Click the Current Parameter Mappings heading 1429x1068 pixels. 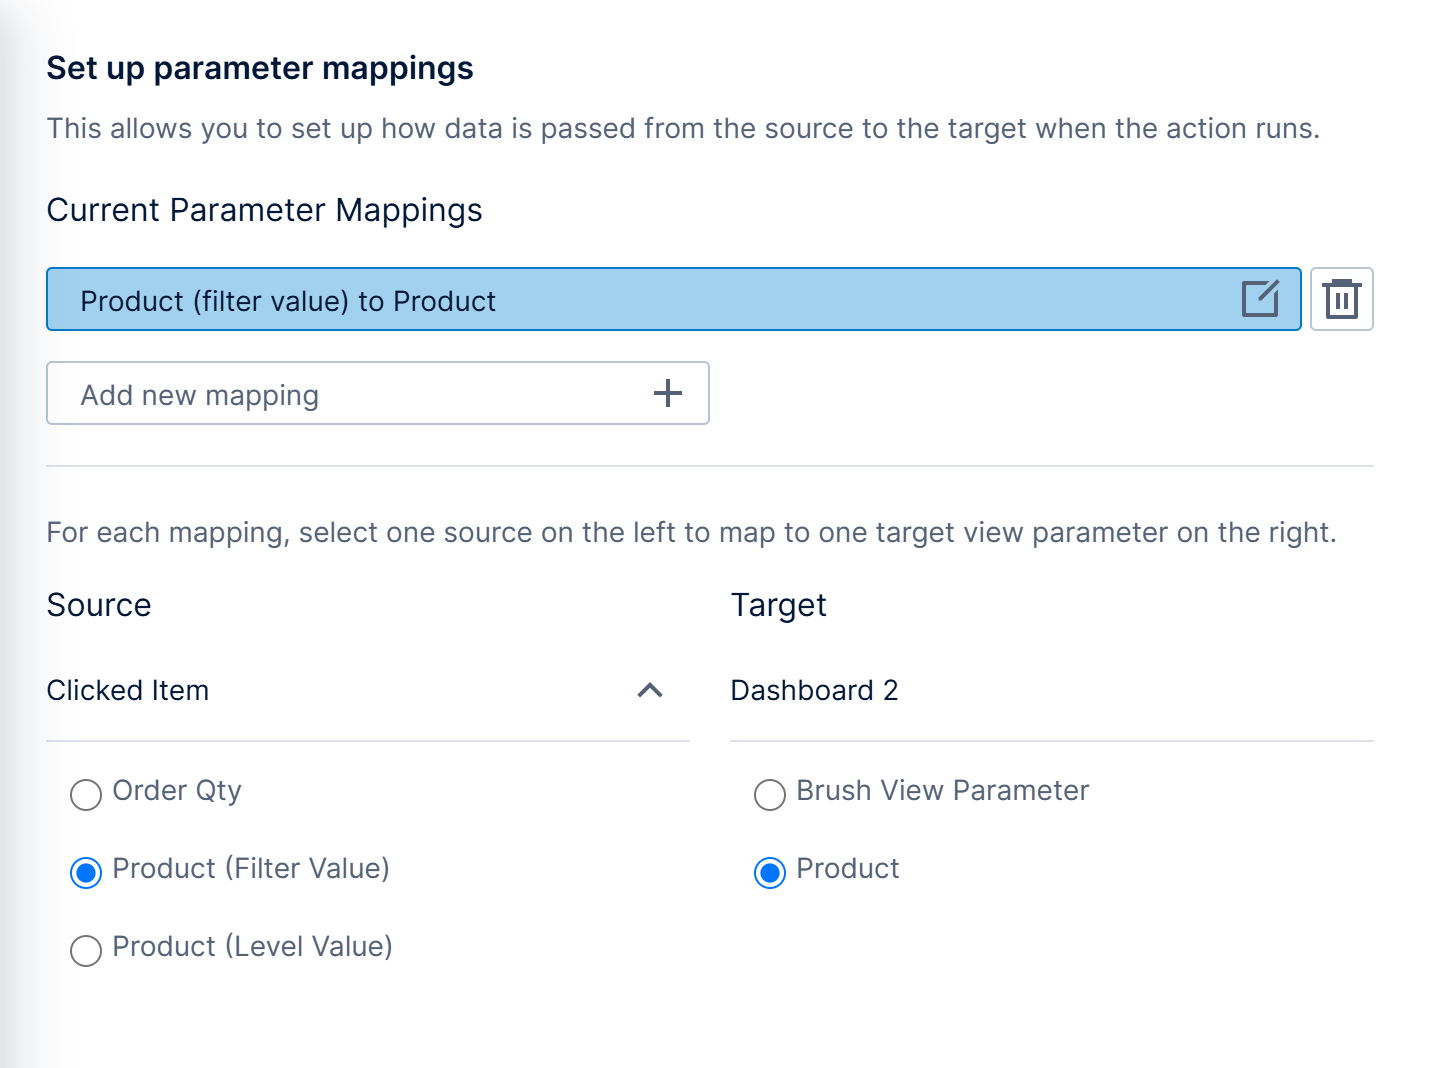264,211
